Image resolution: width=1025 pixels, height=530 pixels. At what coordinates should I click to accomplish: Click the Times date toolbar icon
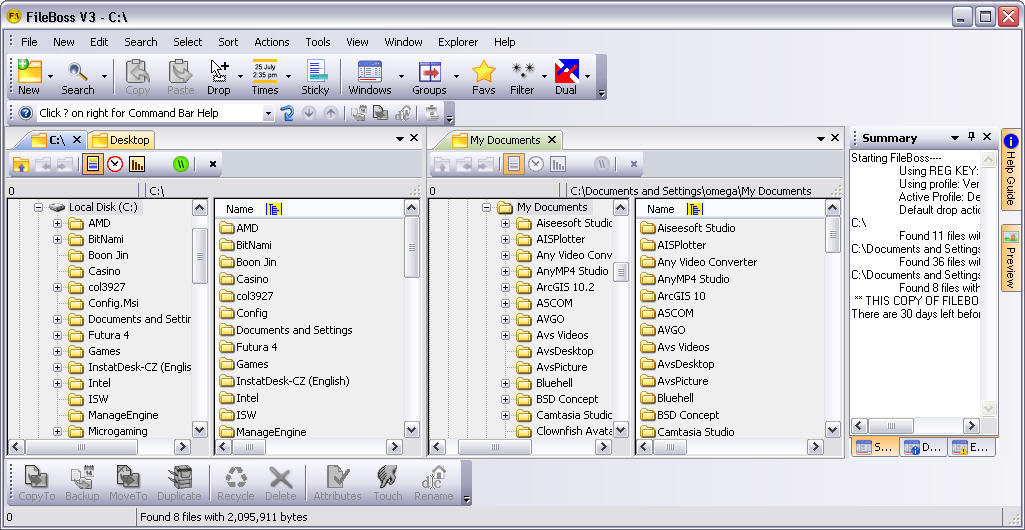[x=265, y=71]
